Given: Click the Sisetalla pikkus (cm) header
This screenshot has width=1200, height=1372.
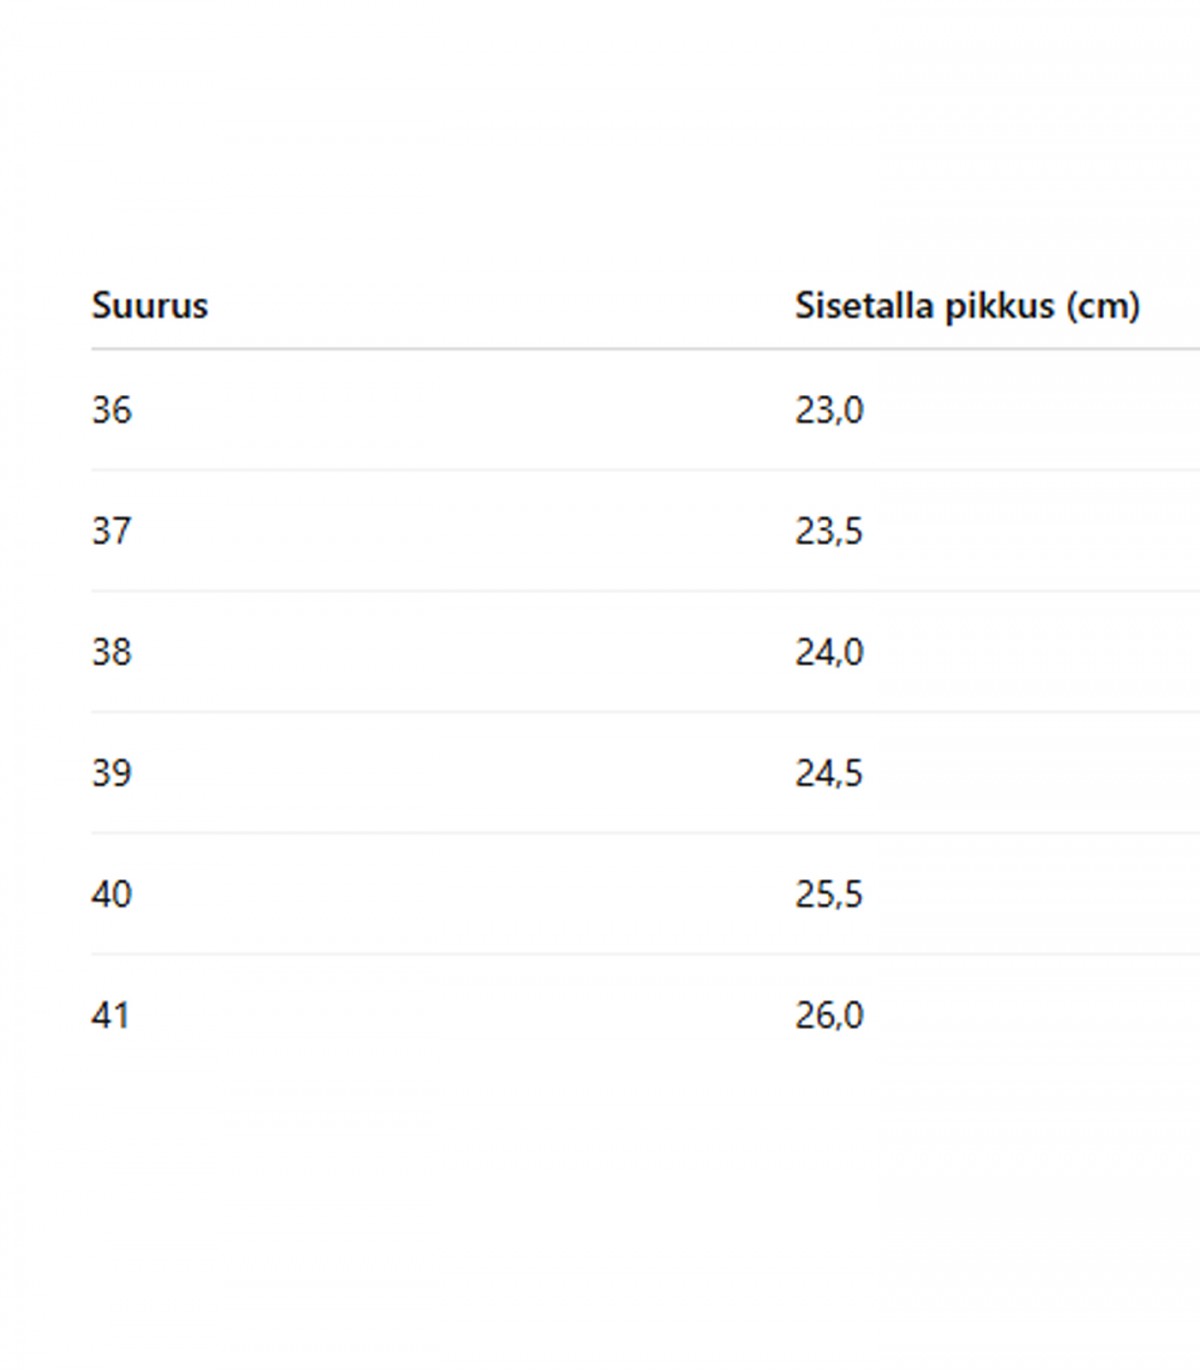Looking at the screenshot, I should [967, 305].
